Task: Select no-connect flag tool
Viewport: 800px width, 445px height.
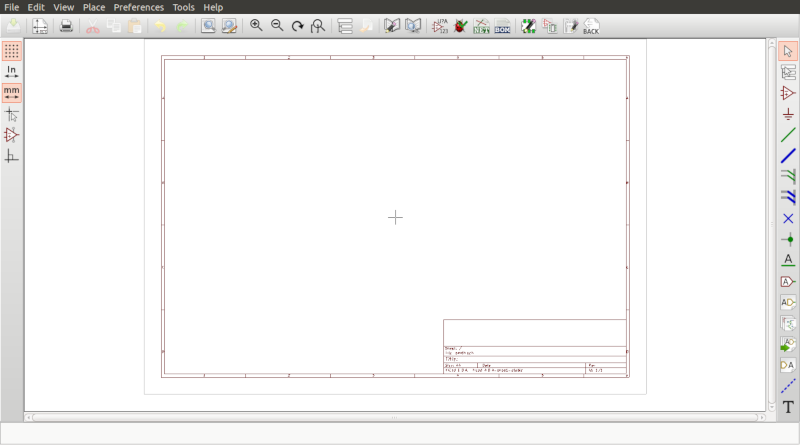Action: (x=788, y=218)
